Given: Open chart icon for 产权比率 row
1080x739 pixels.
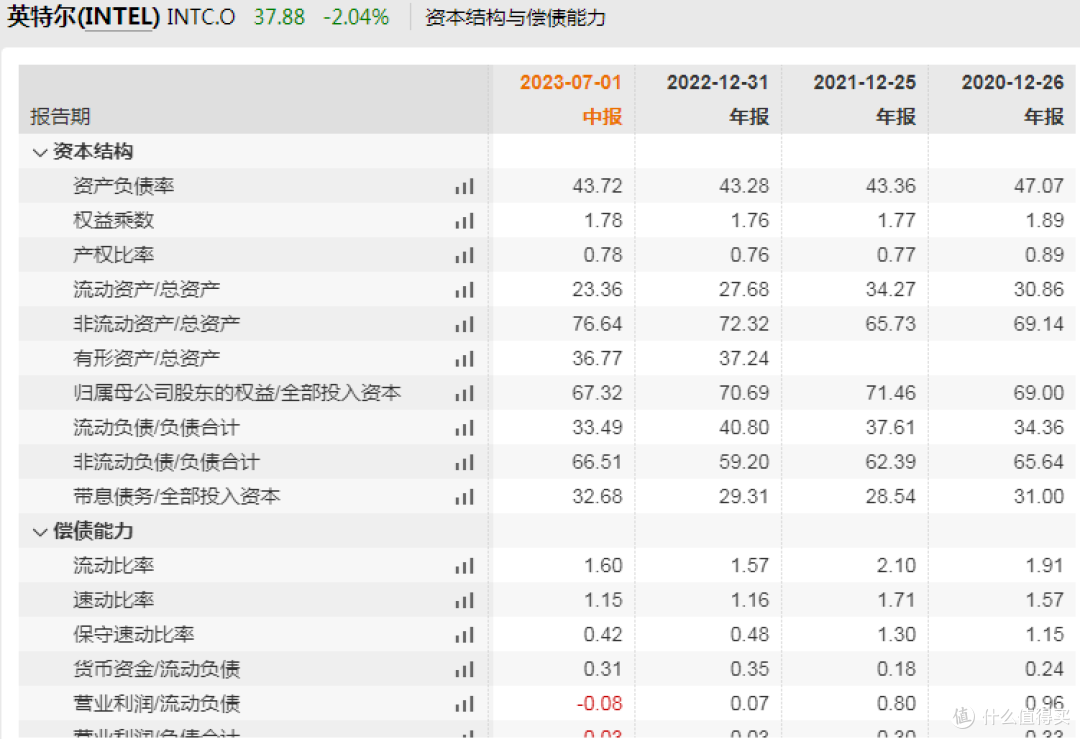Looking at the screenshot, I should (x=464, y=256).
